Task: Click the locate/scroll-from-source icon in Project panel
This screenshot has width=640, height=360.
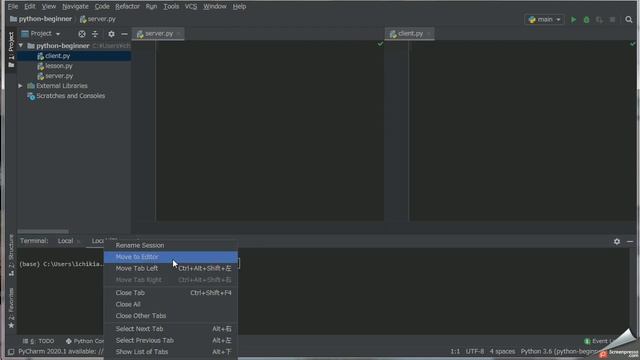Action: coord(82,34)
